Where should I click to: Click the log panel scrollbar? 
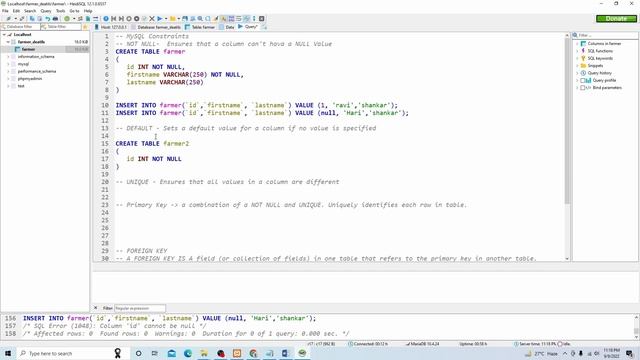pyautogui.click(x=636, y=327)
